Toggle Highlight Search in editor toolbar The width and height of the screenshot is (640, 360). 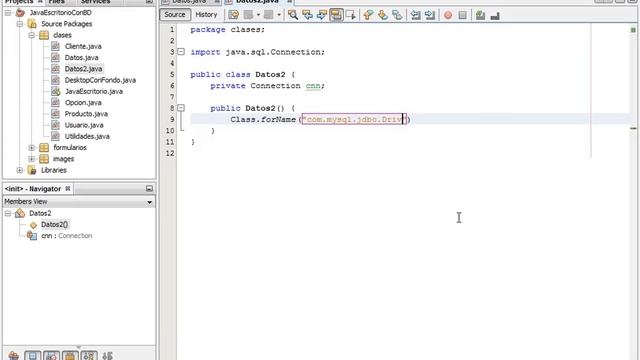[336, 15]
